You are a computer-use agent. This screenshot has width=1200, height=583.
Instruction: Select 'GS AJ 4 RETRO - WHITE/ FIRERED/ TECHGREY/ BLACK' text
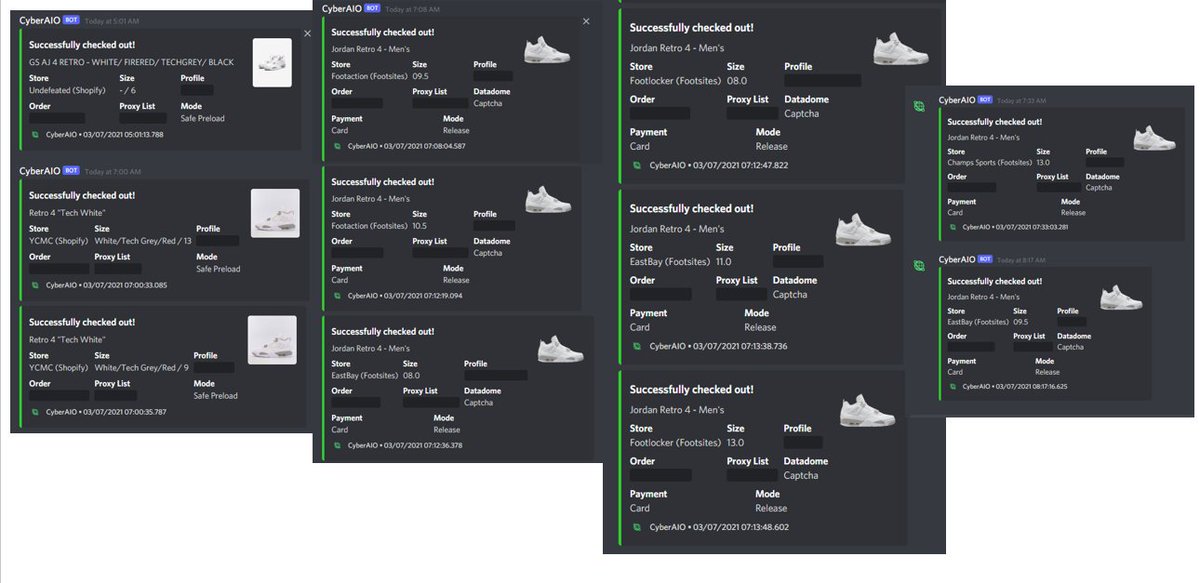132,62
